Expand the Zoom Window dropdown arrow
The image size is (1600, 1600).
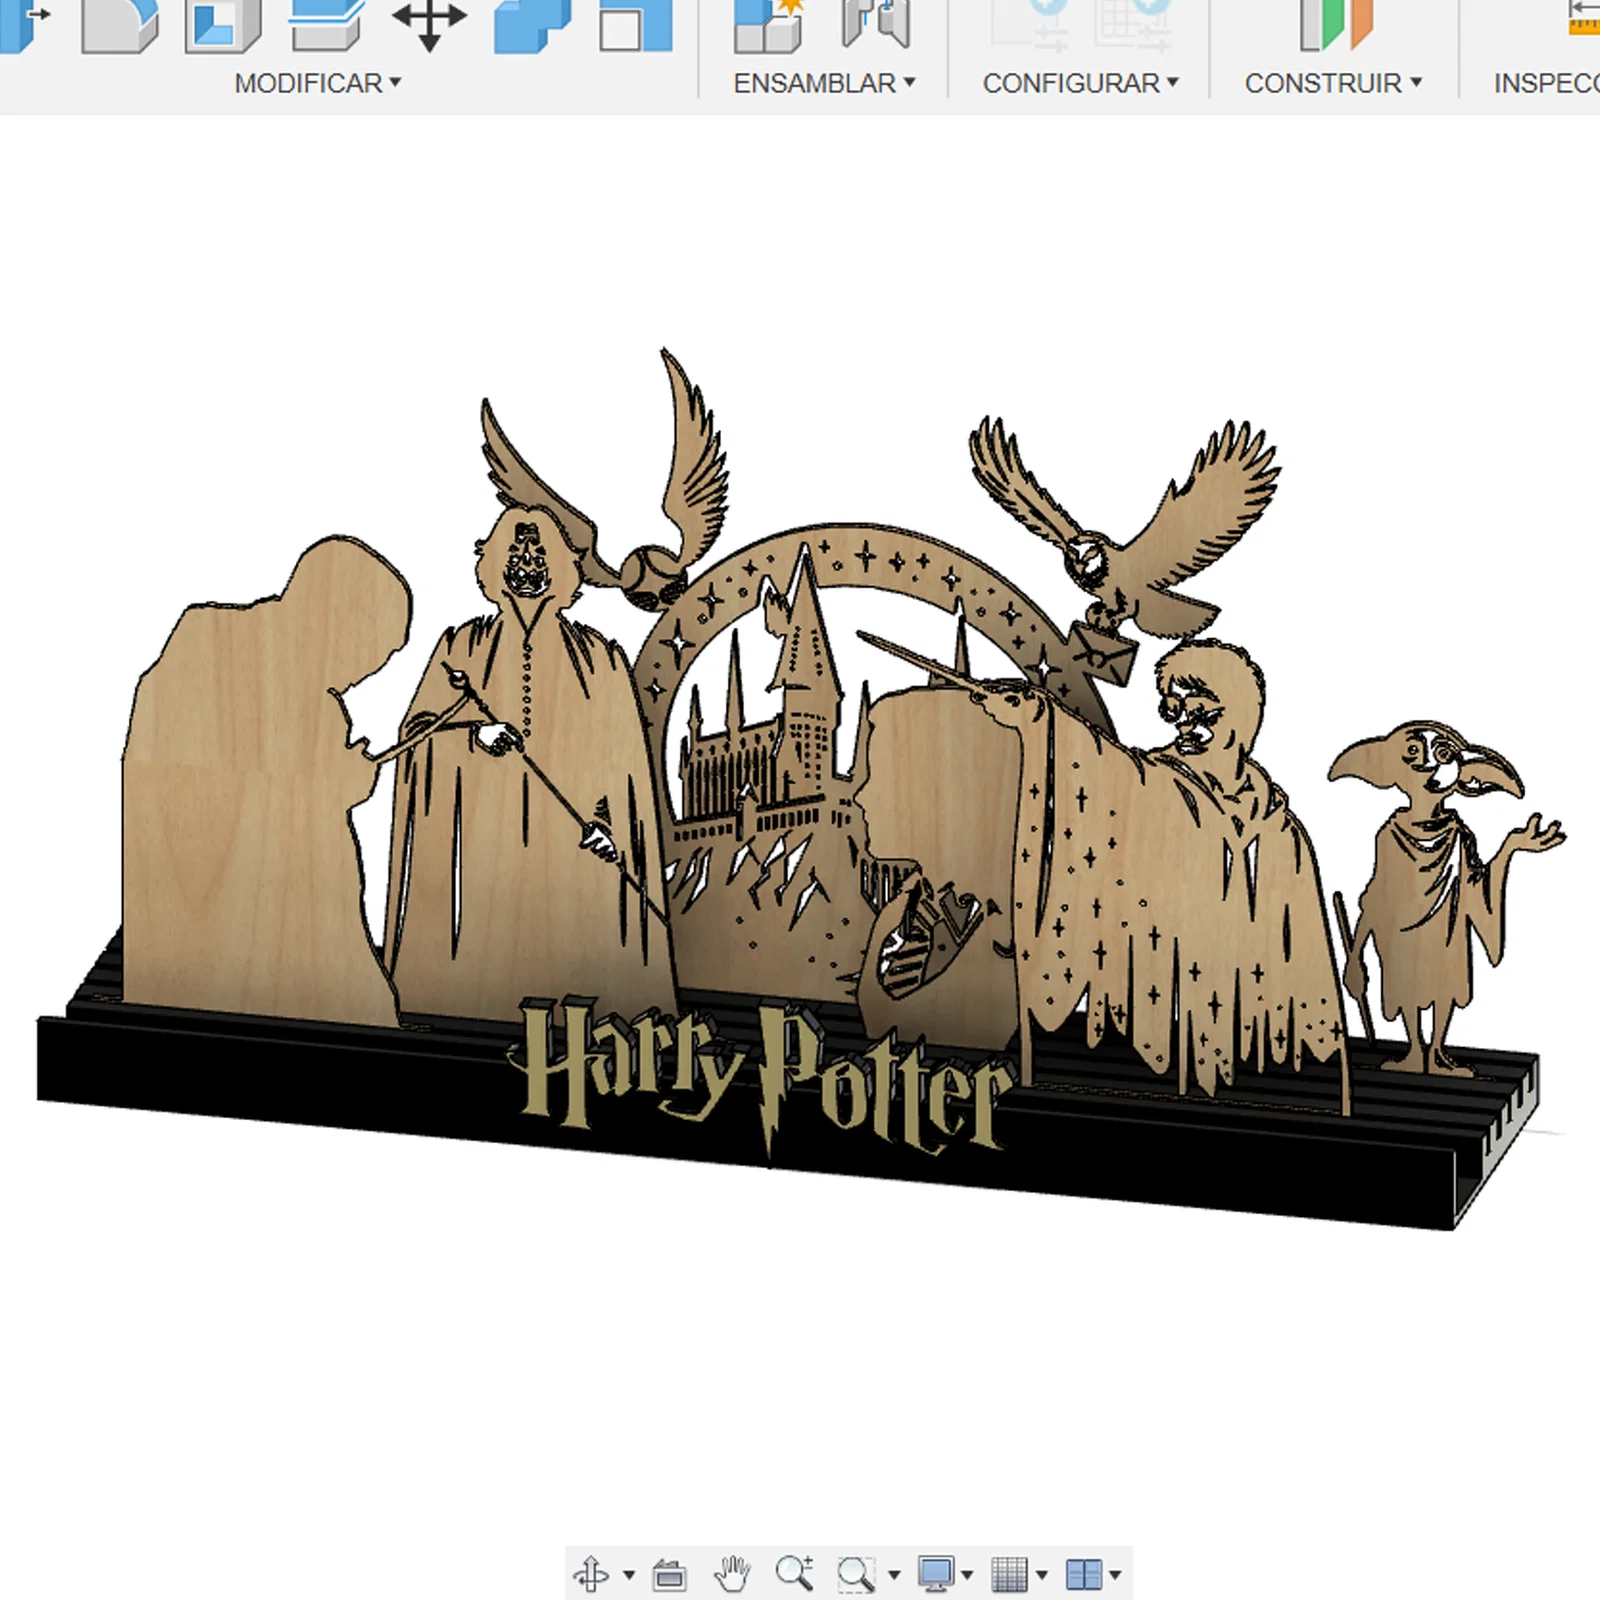[x=894, y=1576]
